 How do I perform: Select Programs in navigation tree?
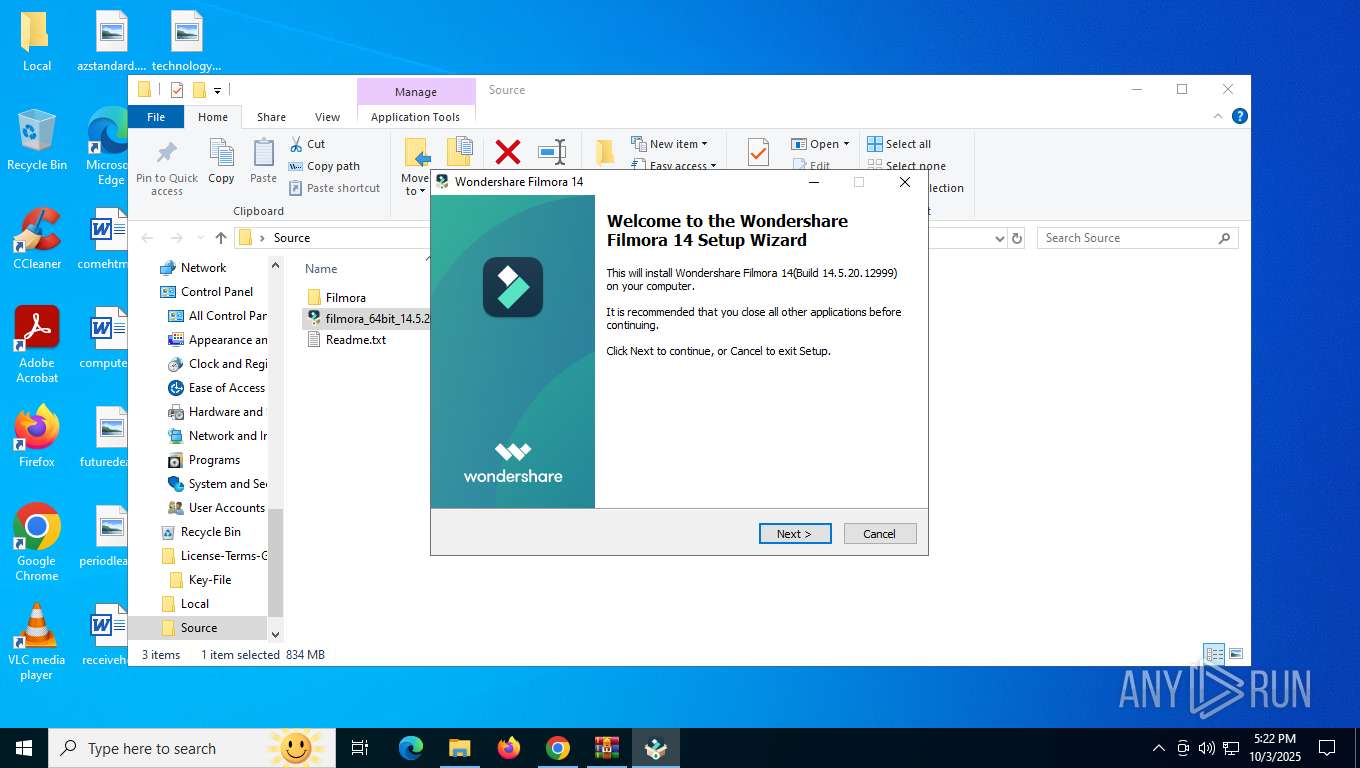tap(214, 459)
